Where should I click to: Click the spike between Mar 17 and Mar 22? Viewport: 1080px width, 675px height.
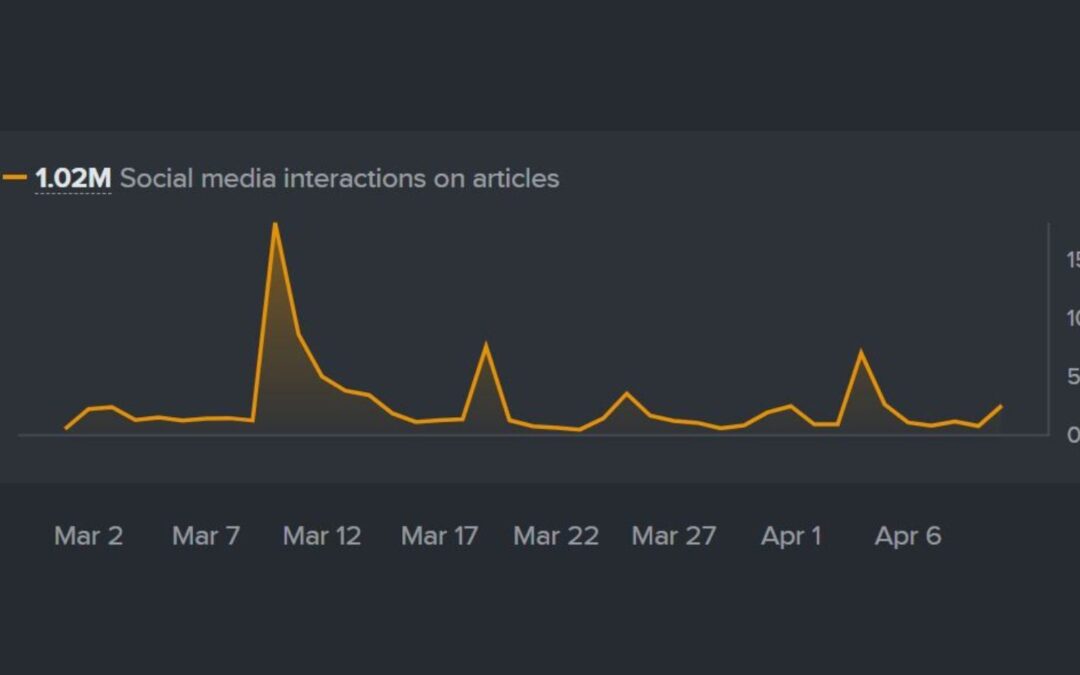coord(486,345)
